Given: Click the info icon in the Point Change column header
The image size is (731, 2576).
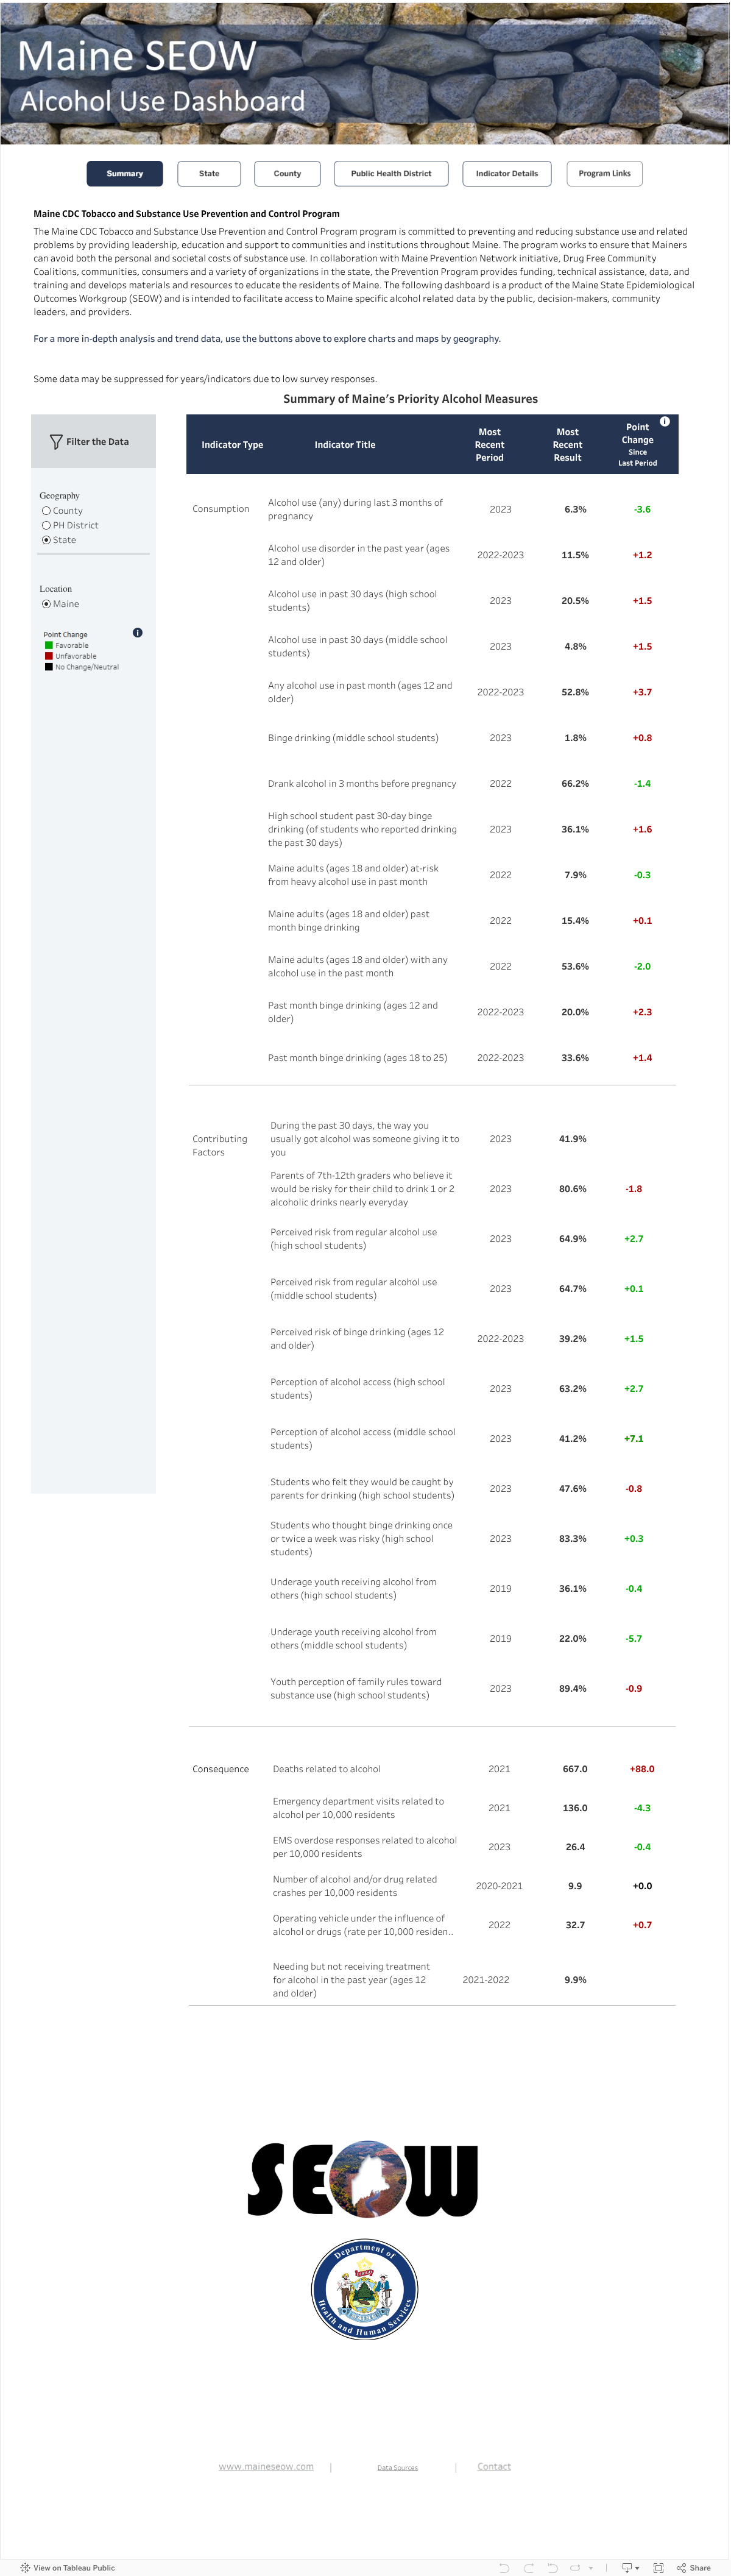Looking at the screenshot, I should [665, 422].
